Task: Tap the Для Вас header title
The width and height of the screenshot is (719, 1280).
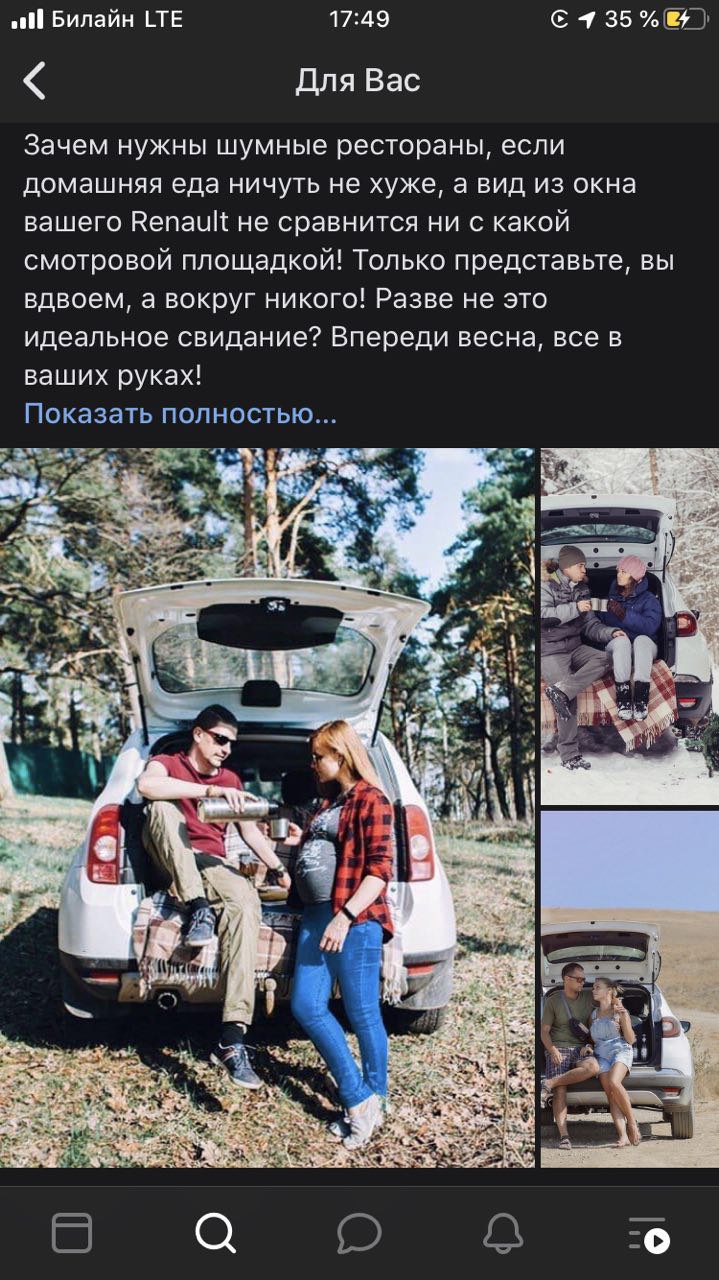Action: pos(358,81)
